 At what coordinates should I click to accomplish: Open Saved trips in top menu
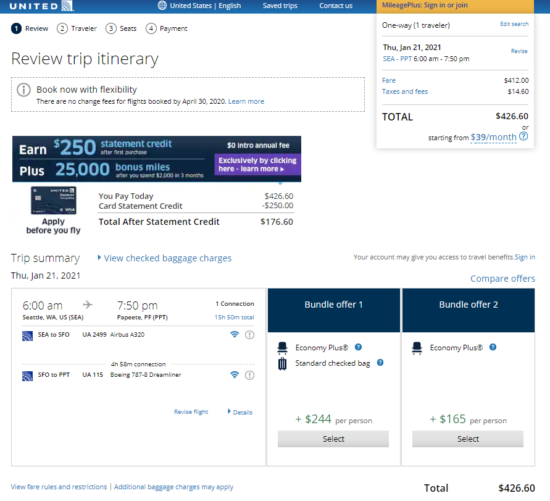(280, 6)
